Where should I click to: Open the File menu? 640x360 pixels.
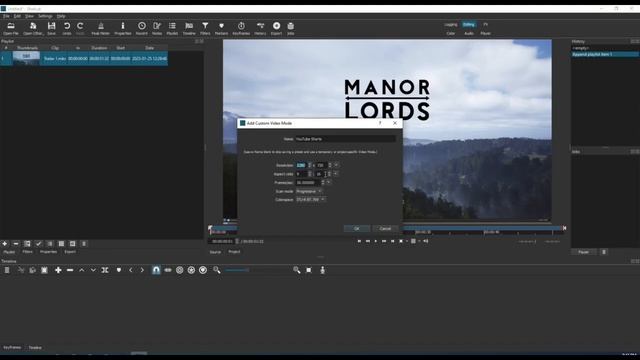pyautogui.click(x=6, y=16)
